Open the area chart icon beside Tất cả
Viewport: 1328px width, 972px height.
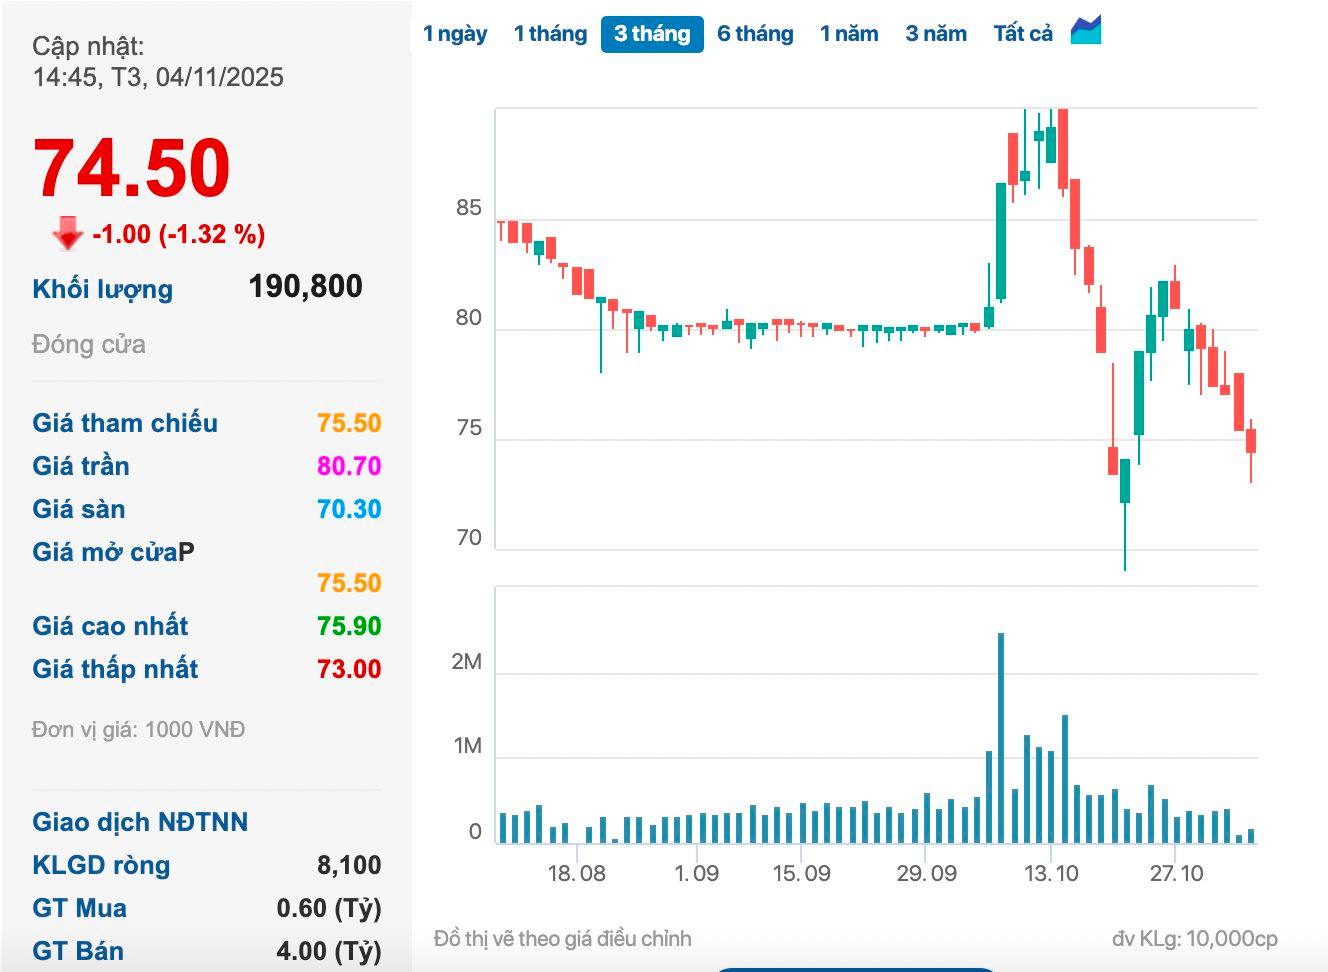1085,31
